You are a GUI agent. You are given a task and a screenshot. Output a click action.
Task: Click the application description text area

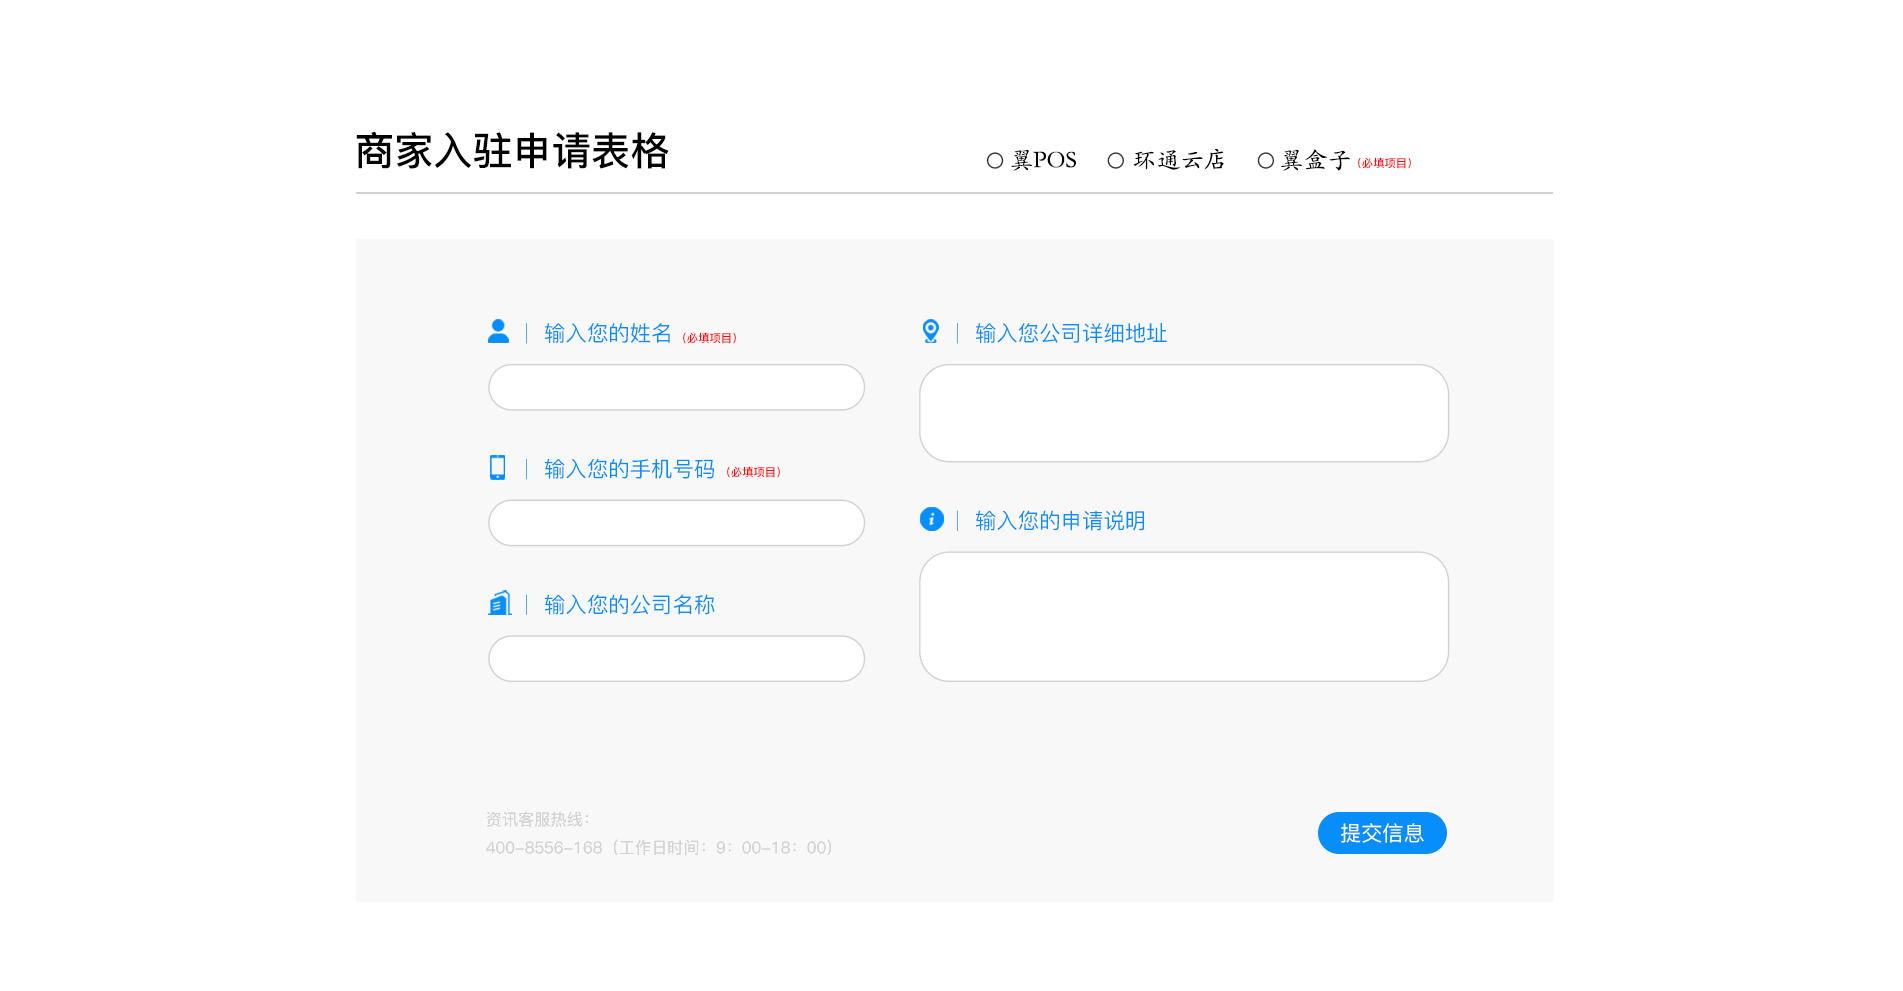pyautogui.click(x=1183, y=617)
